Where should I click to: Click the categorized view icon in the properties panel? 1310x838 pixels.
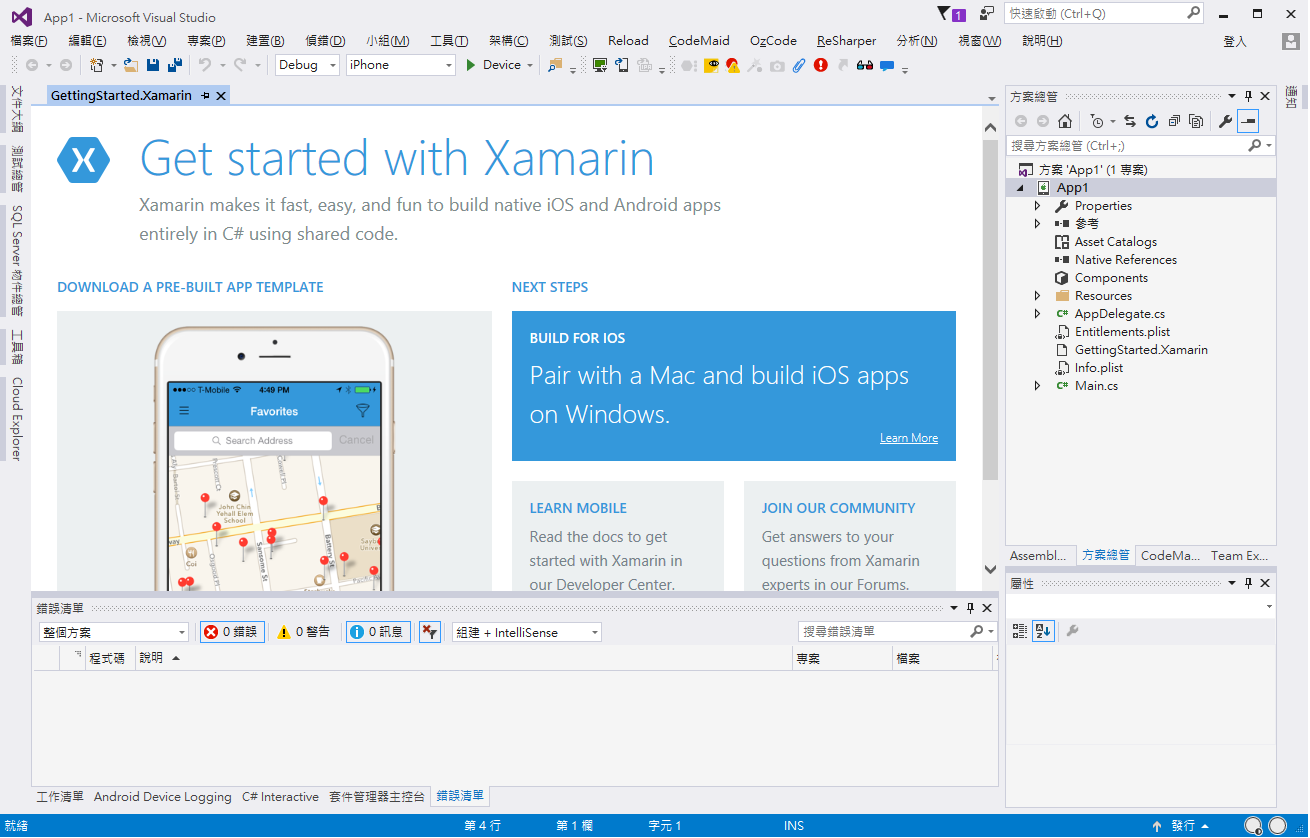pyautogui.click(x=1020, y=631)
